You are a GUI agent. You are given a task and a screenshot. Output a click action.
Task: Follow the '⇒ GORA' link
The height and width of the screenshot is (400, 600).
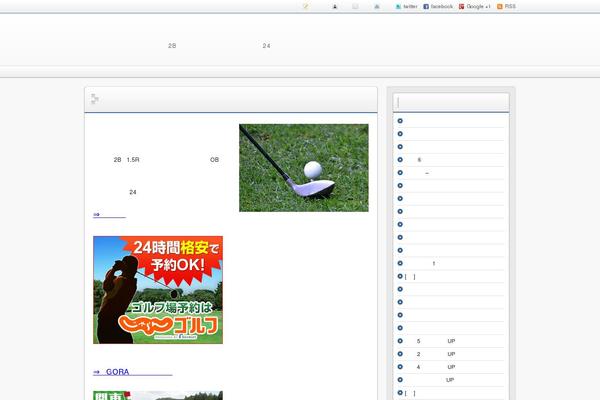point(132,372)
